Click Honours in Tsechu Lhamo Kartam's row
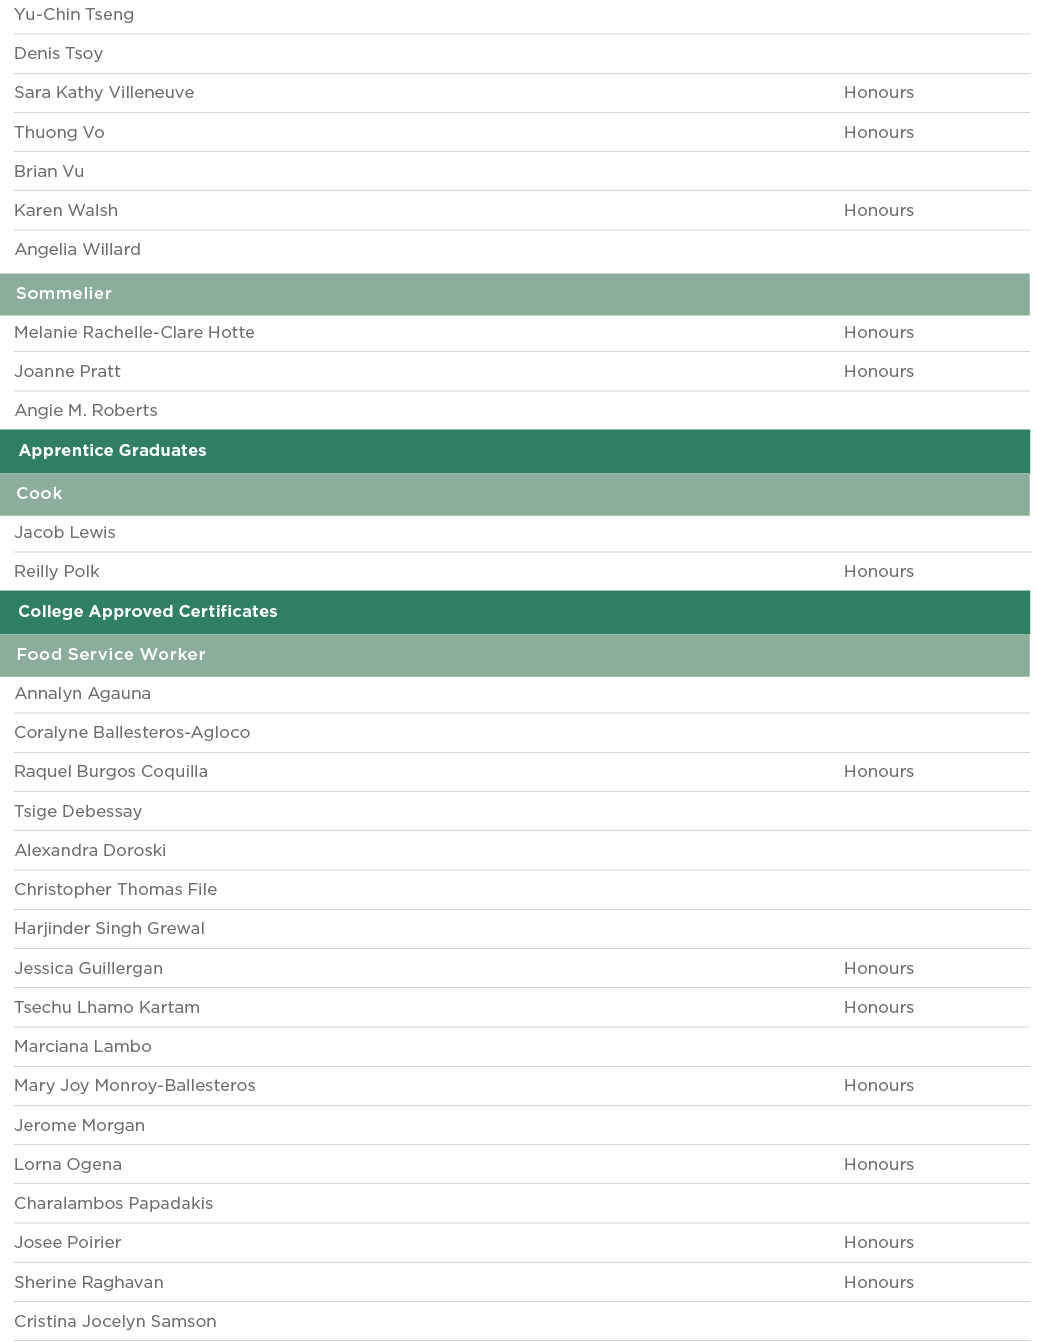The width and height of the screenshot is (1037, 1343). click(x=878, y=1008)
